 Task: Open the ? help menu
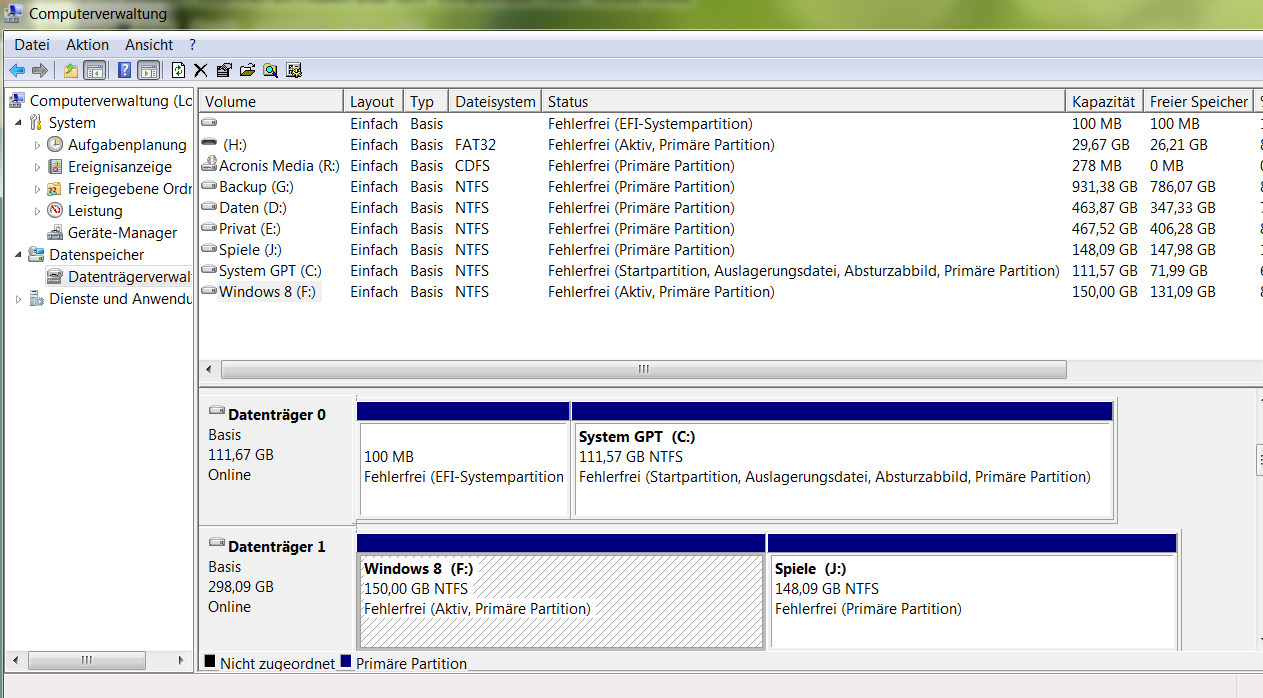[x=192, y=45]
